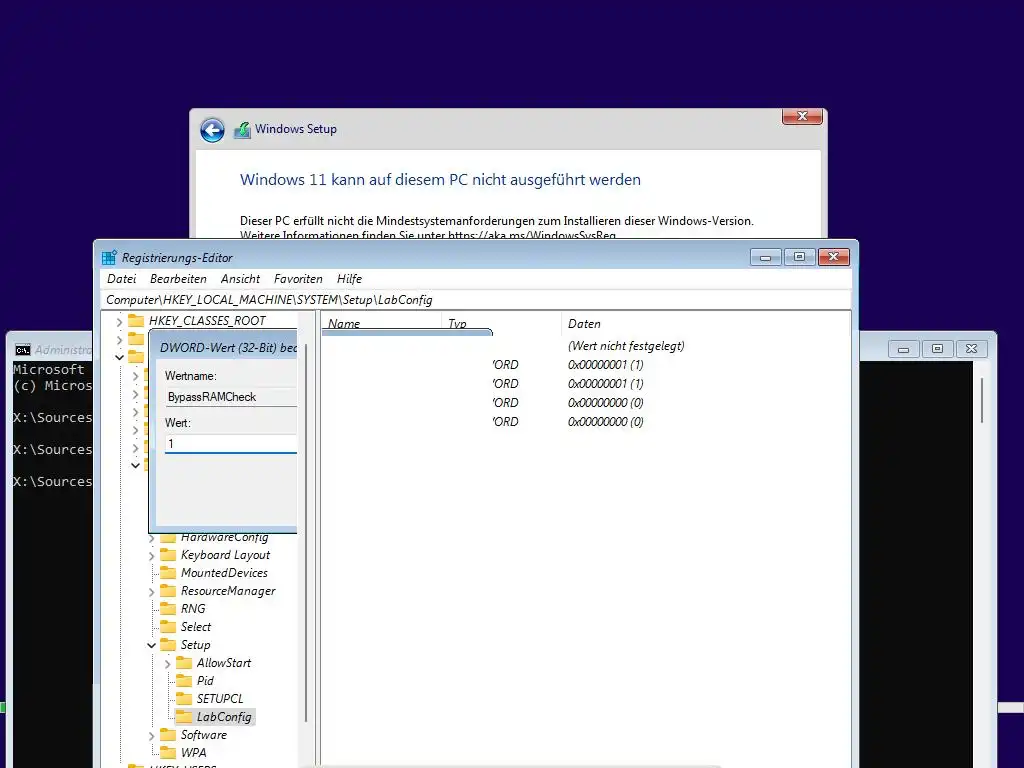The width and height of the screenshot is (1024, 768).
Task: Expand the ResourceManager key
Action: 152,592
